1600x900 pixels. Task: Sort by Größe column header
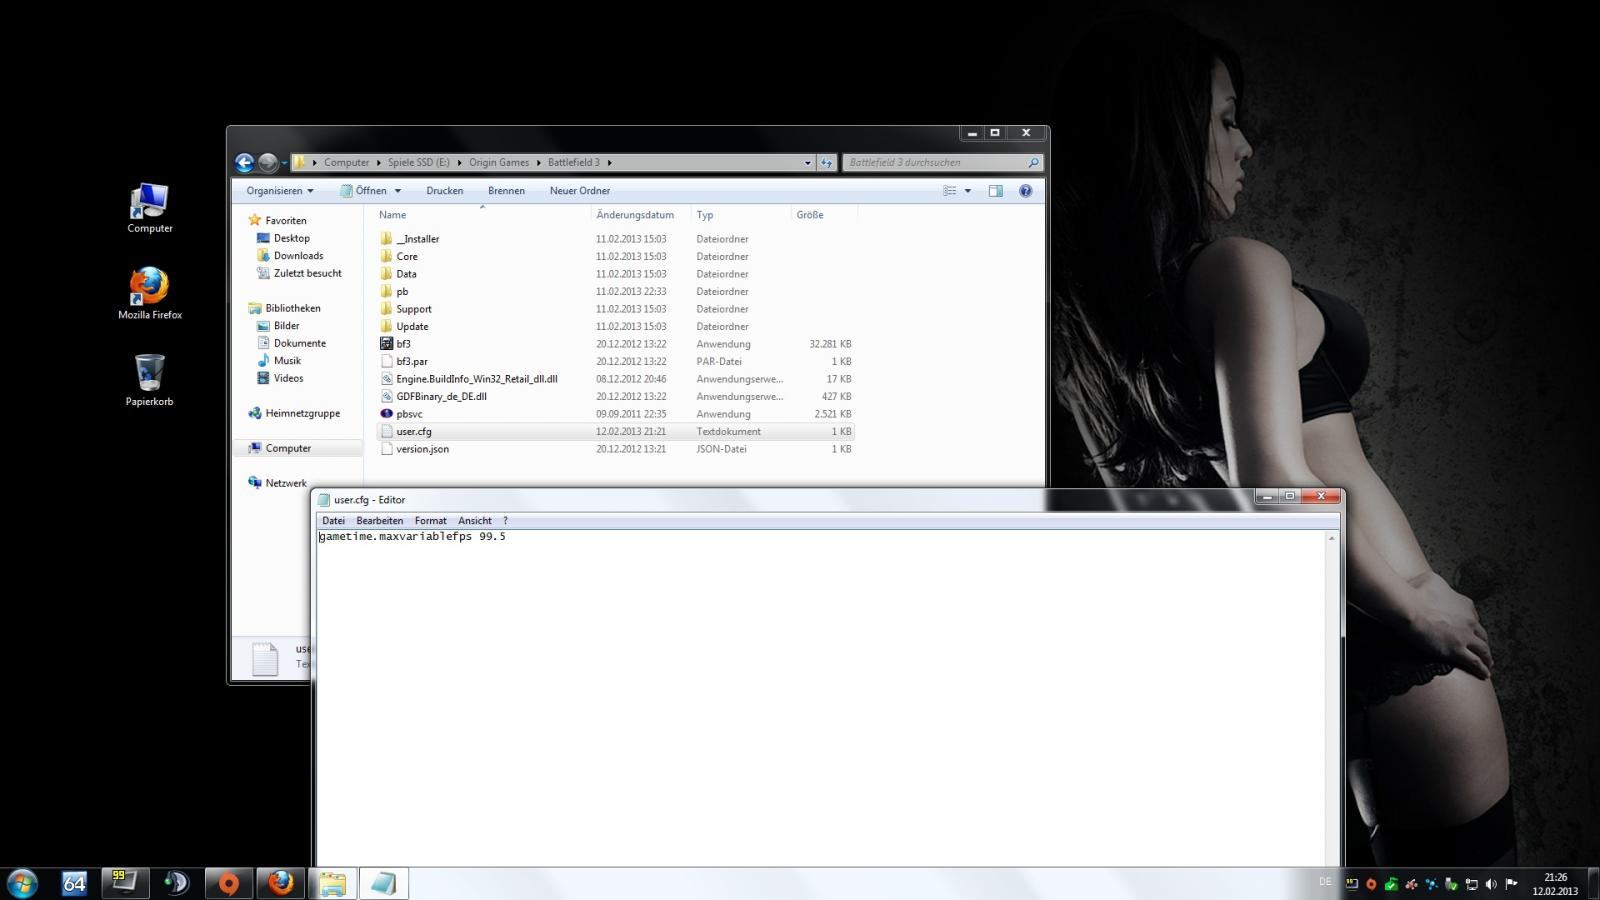tap(810, 215)
